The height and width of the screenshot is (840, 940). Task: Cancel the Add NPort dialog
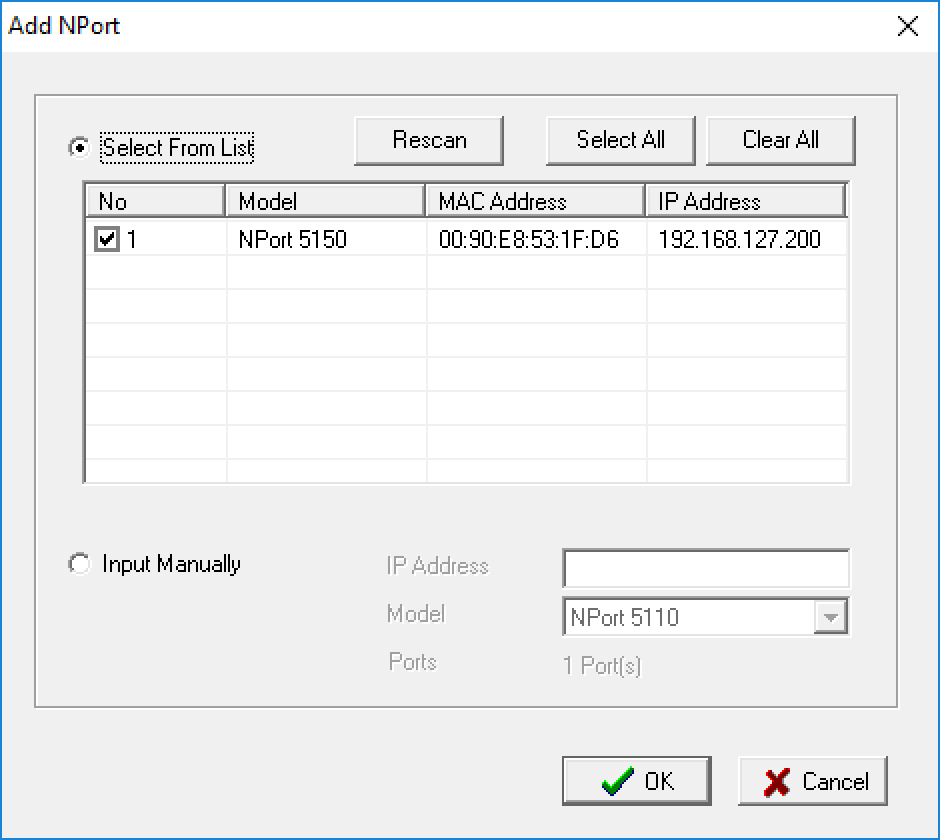(813, 781)
